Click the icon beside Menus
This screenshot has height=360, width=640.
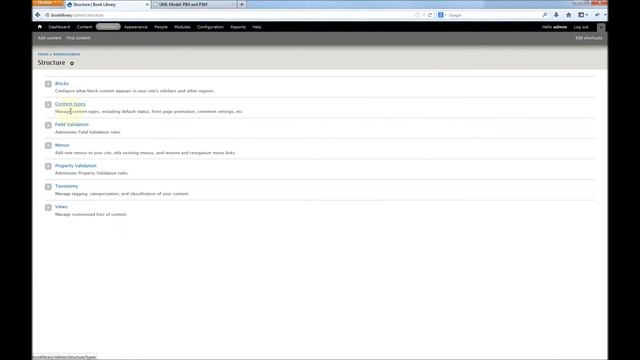tap(48, 146)
